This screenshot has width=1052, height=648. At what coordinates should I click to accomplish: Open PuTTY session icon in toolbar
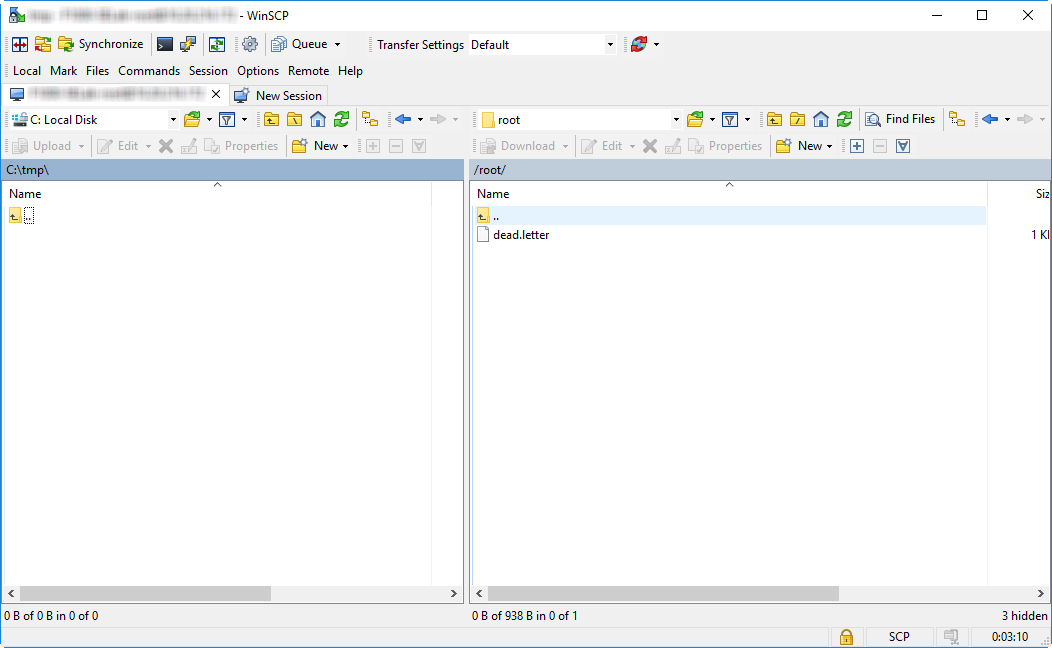(188, 44)
